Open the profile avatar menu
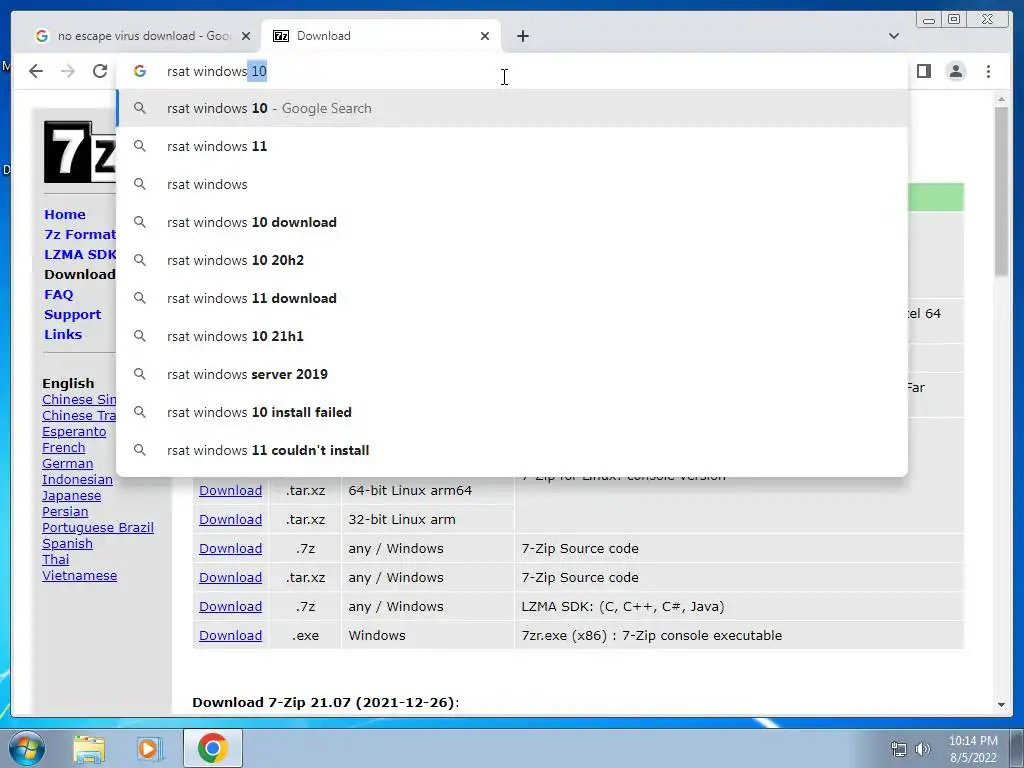Viewport: 1024px width, 768px height. (x=956, y=71)
